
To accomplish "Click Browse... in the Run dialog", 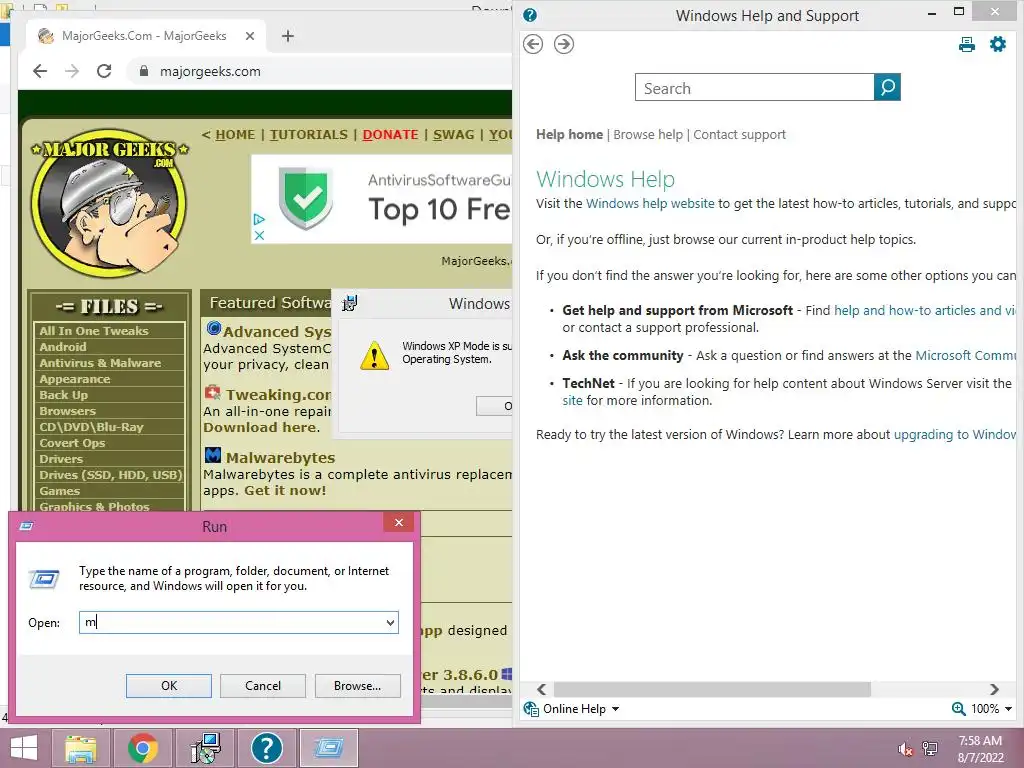I will click(x=357, y=686).
